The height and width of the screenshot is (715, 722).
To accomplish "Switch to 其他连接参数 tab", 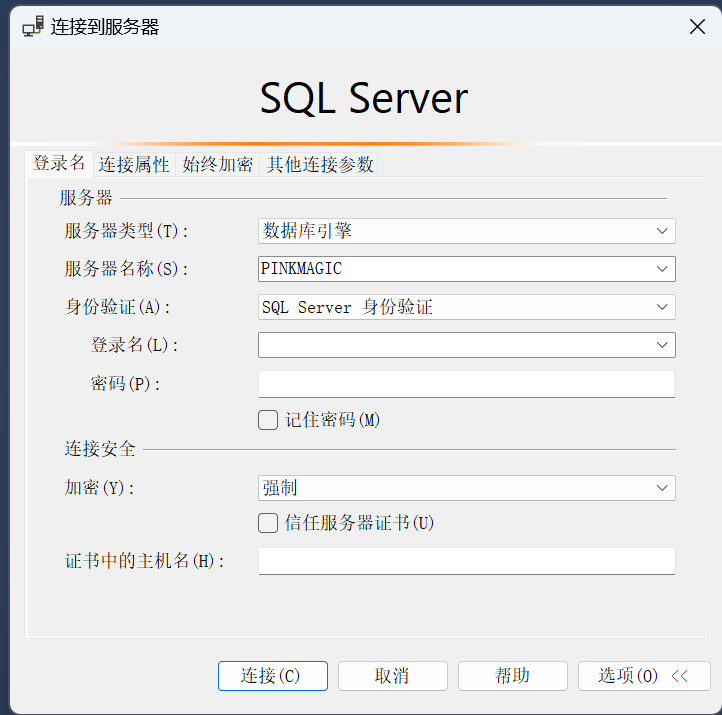I will pyautogui.click(x=320, y=164).
